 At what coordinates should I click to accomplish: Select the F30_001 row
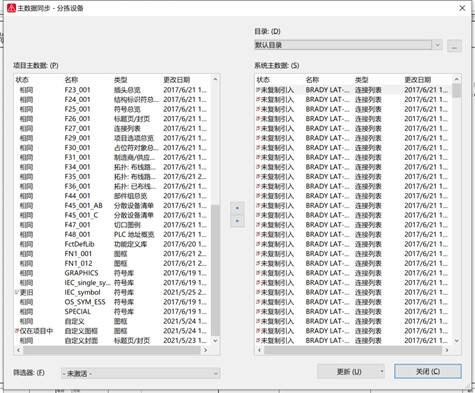[113, 148]
